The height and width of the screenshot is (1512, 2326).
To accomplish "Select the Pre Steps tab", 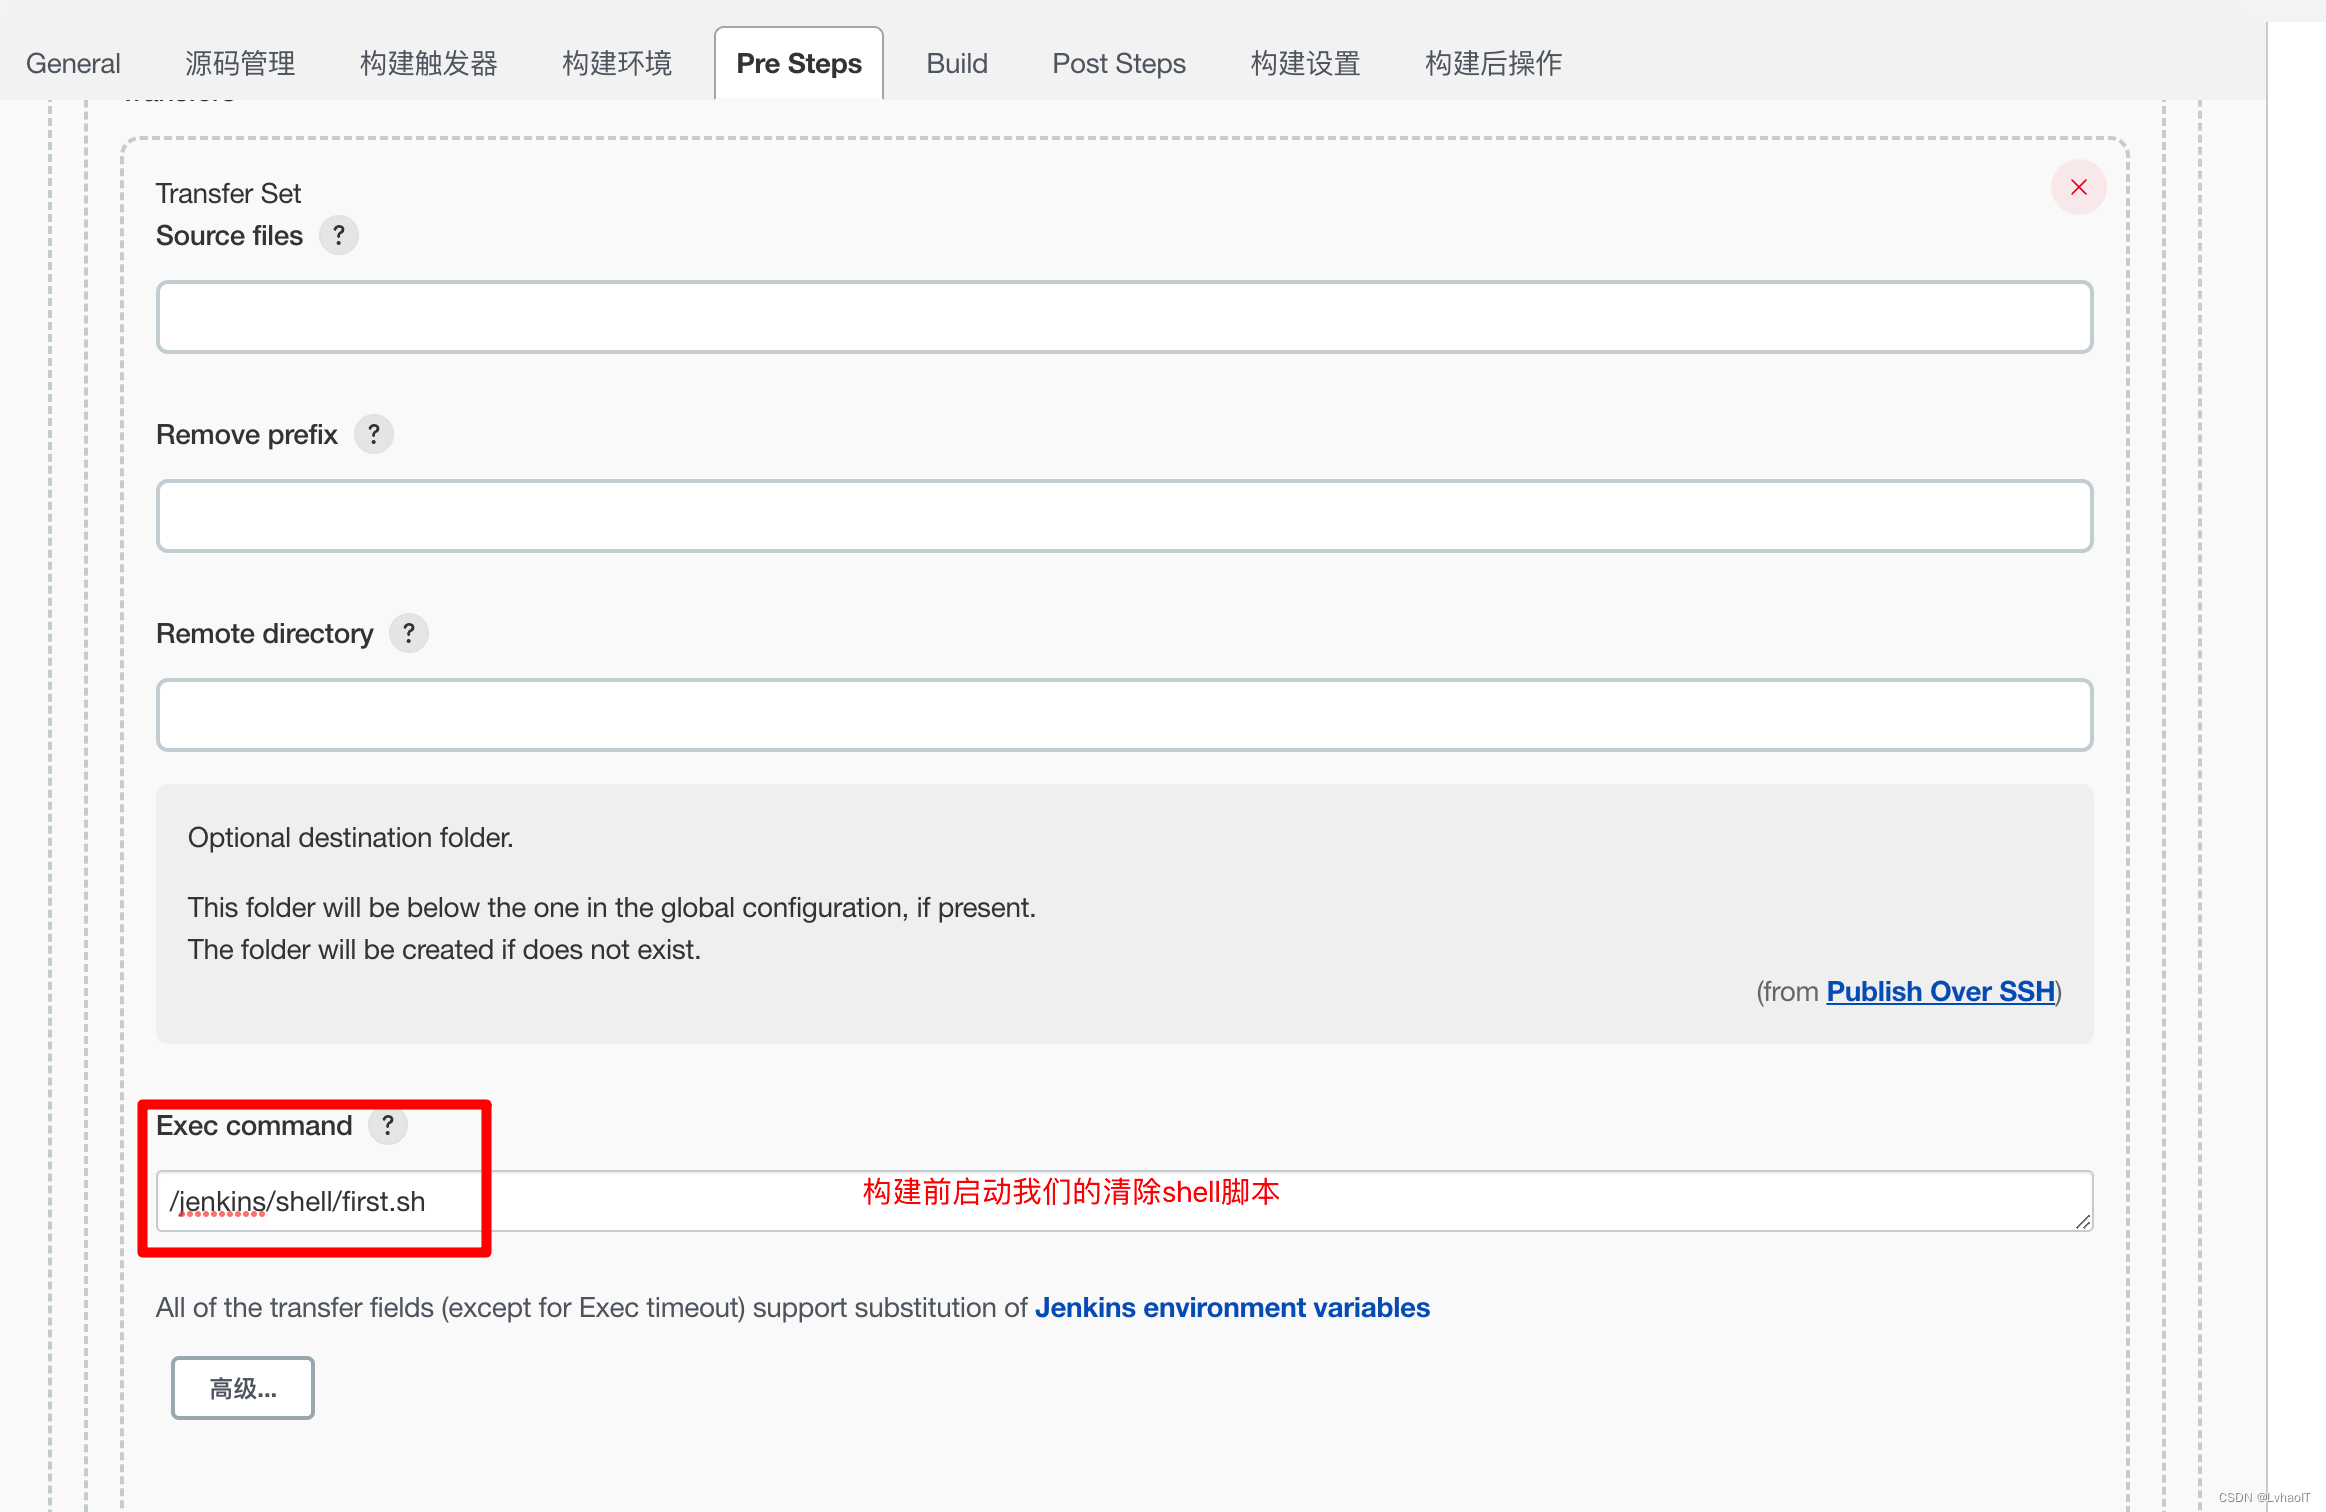I will click(x=799, y=63).
